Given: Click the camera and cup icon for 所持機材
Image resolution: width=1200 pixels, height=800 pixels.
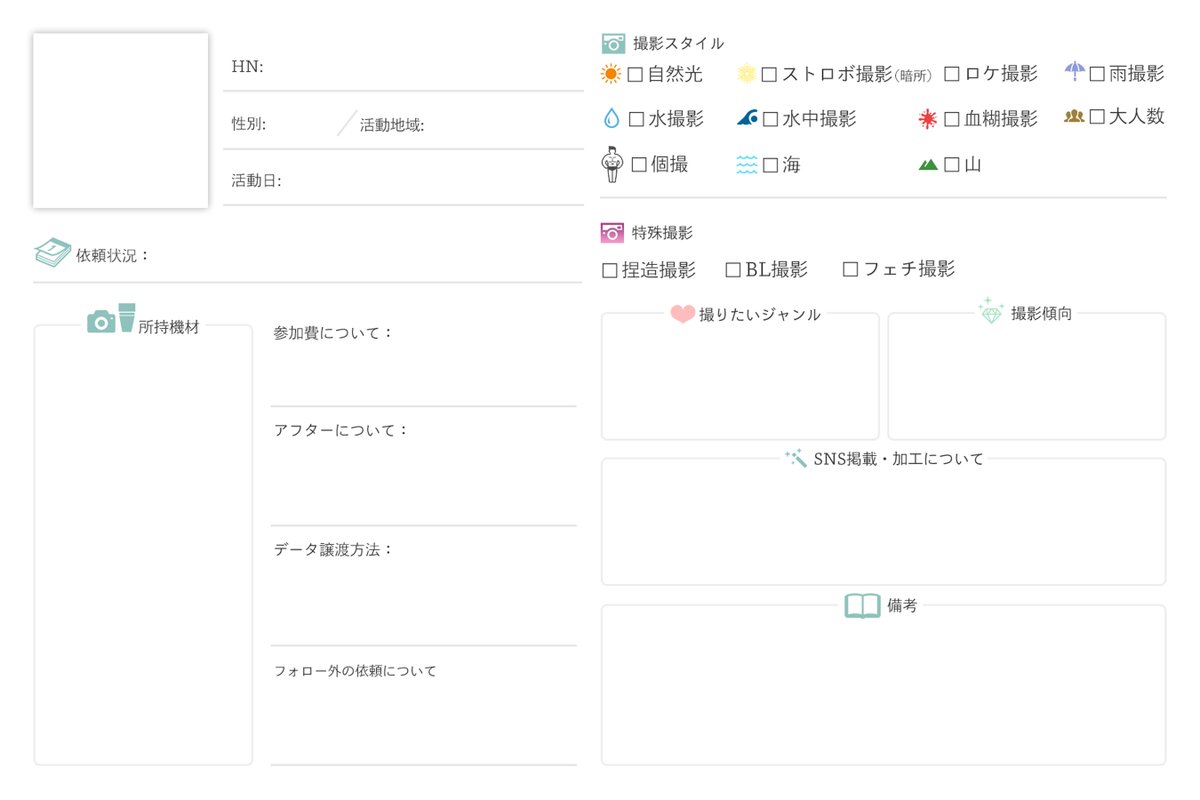Looking at the screenshot, I should (108, 320).
